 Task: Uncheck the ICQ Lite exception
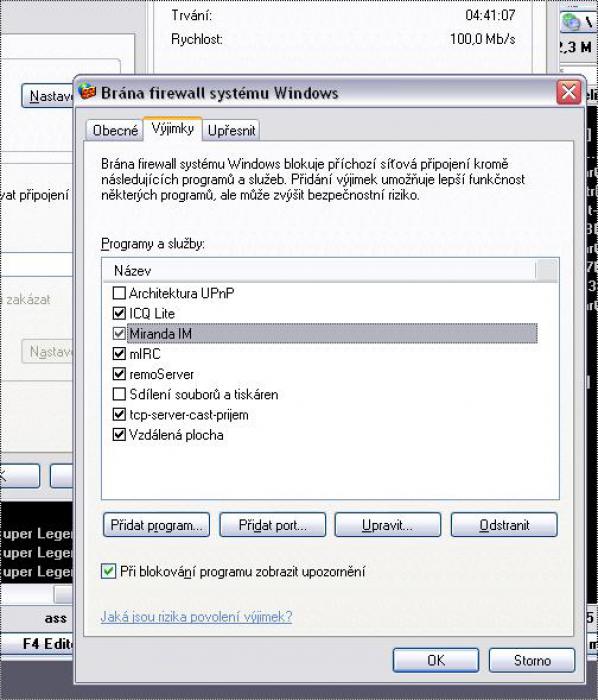pos(119,313)
